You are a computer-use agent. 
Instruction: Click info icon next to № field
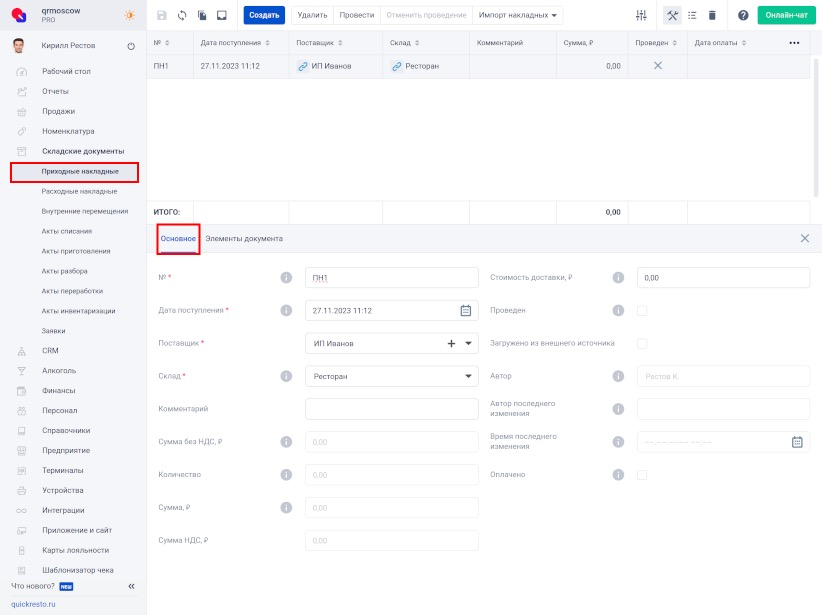[286, 277]
